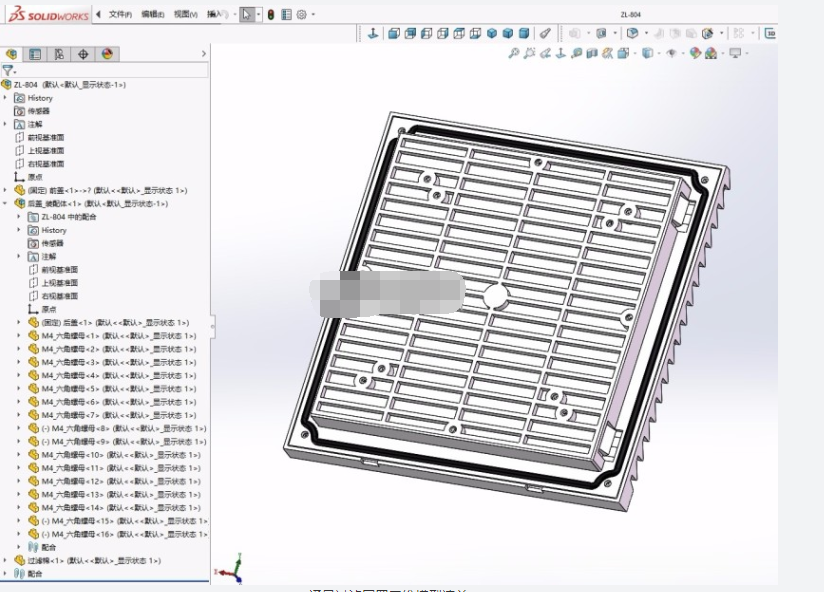Viewport: 824px width, 592px height.
Task: Click the center hole of the model
Action: click(496, 296)
